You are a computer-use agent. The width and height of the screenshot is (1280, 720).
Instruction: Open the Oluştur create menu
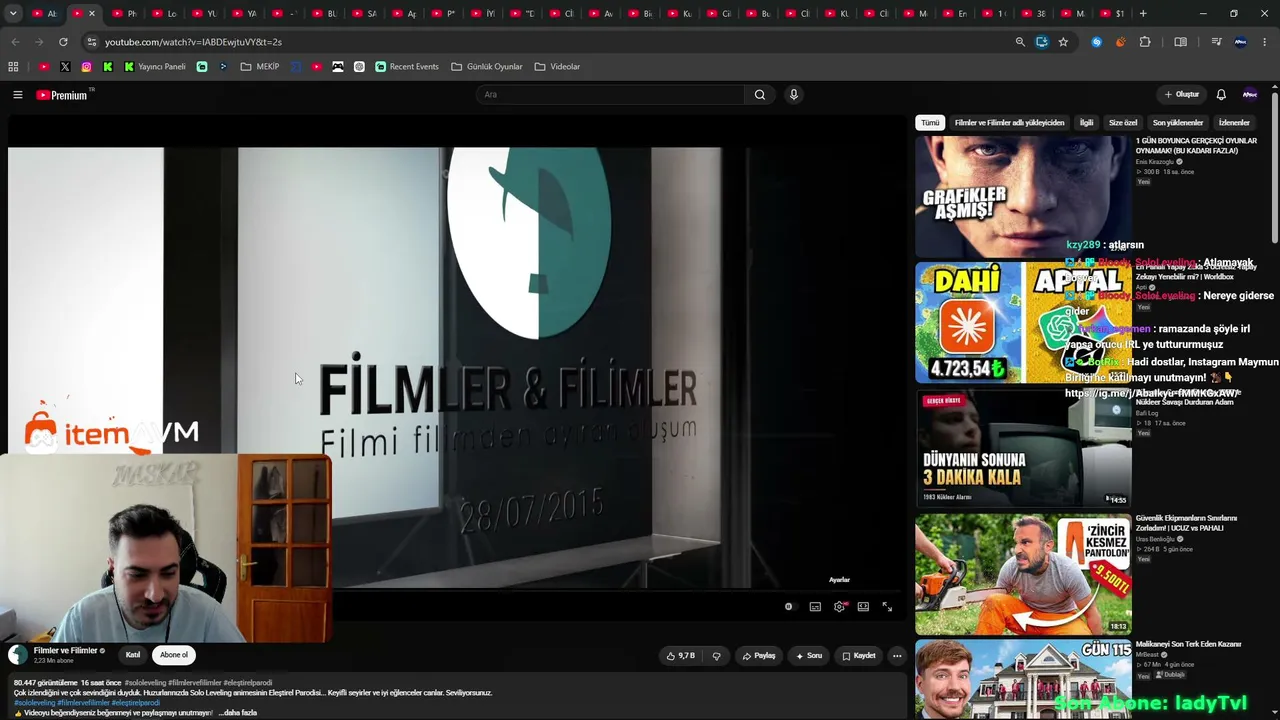(x=1182, y=95)
